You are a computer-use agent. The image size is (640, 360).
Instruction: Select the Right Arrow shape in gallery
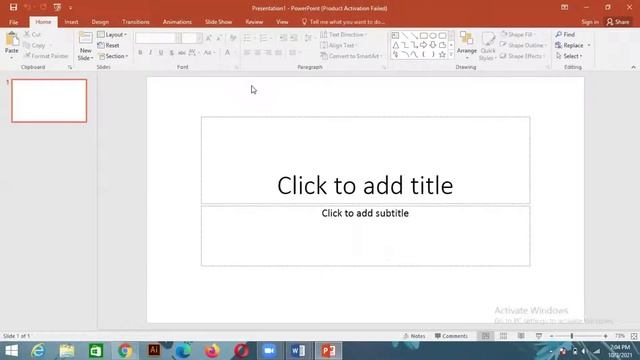coord(424,45)
